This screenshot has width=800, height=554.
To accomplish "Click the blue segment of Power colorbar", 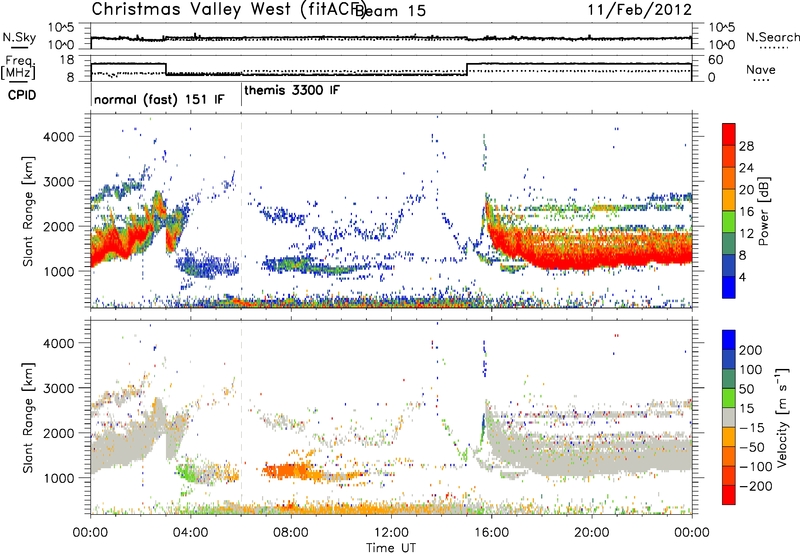I will tap(729, 287).
